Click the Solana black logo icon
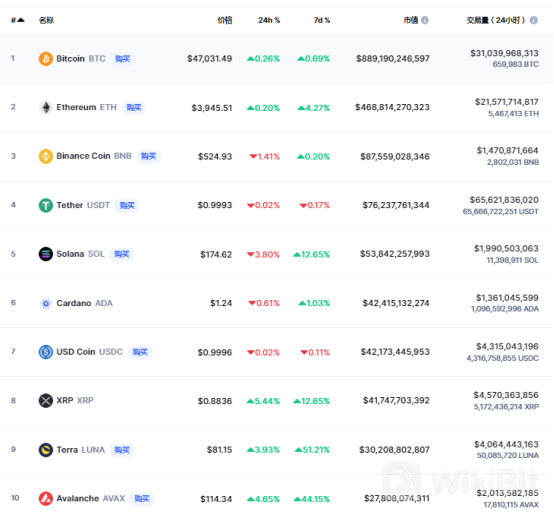The image size is (554, 518). pos(46,254)
